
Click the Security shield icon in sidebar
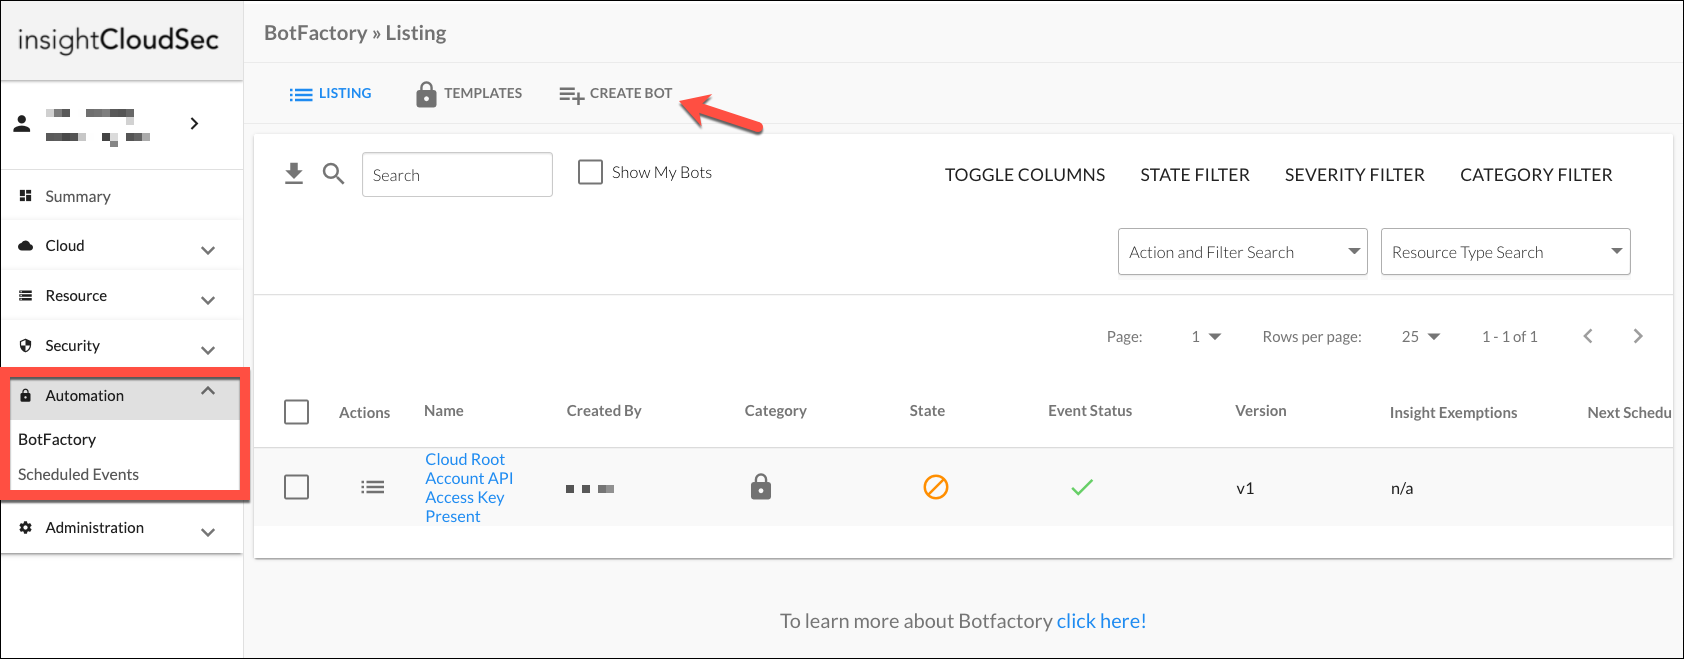tap(26, 346)
